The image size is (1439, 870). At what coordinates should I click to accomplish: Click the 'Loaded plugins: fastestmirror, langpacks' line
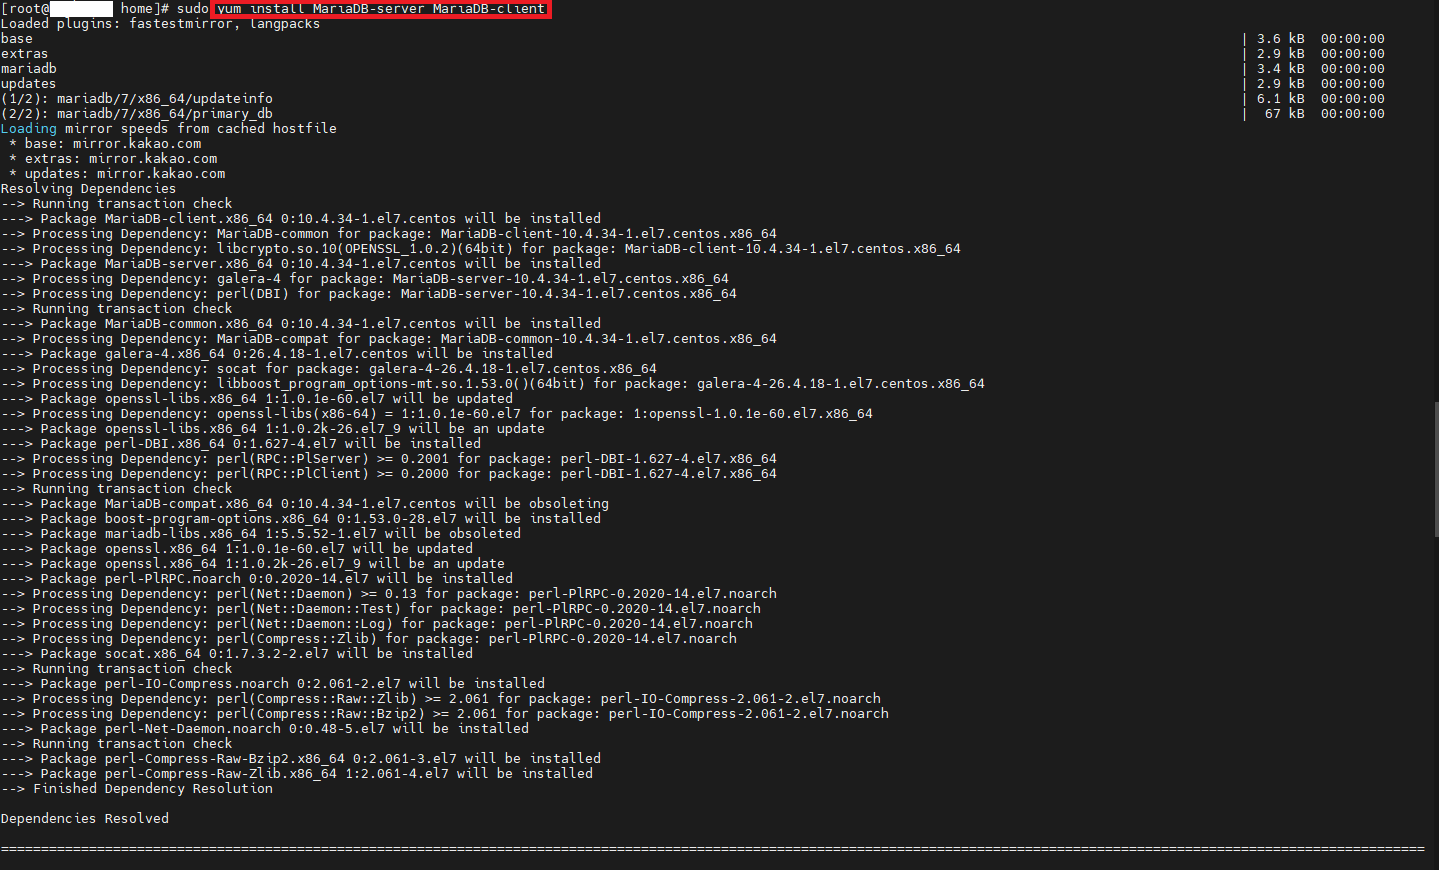click(x=161, y=24)
